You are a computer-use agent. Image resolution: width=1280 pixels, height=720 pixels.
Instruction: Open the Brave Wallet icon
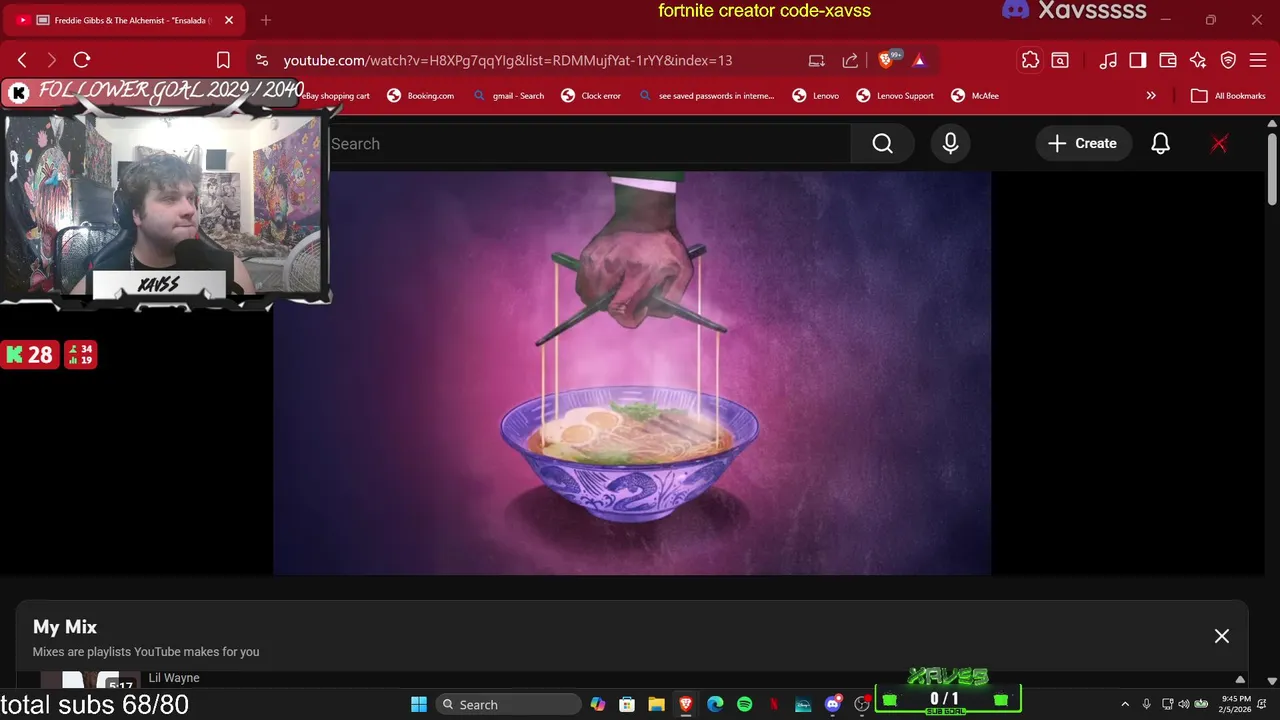point(1168,60)
